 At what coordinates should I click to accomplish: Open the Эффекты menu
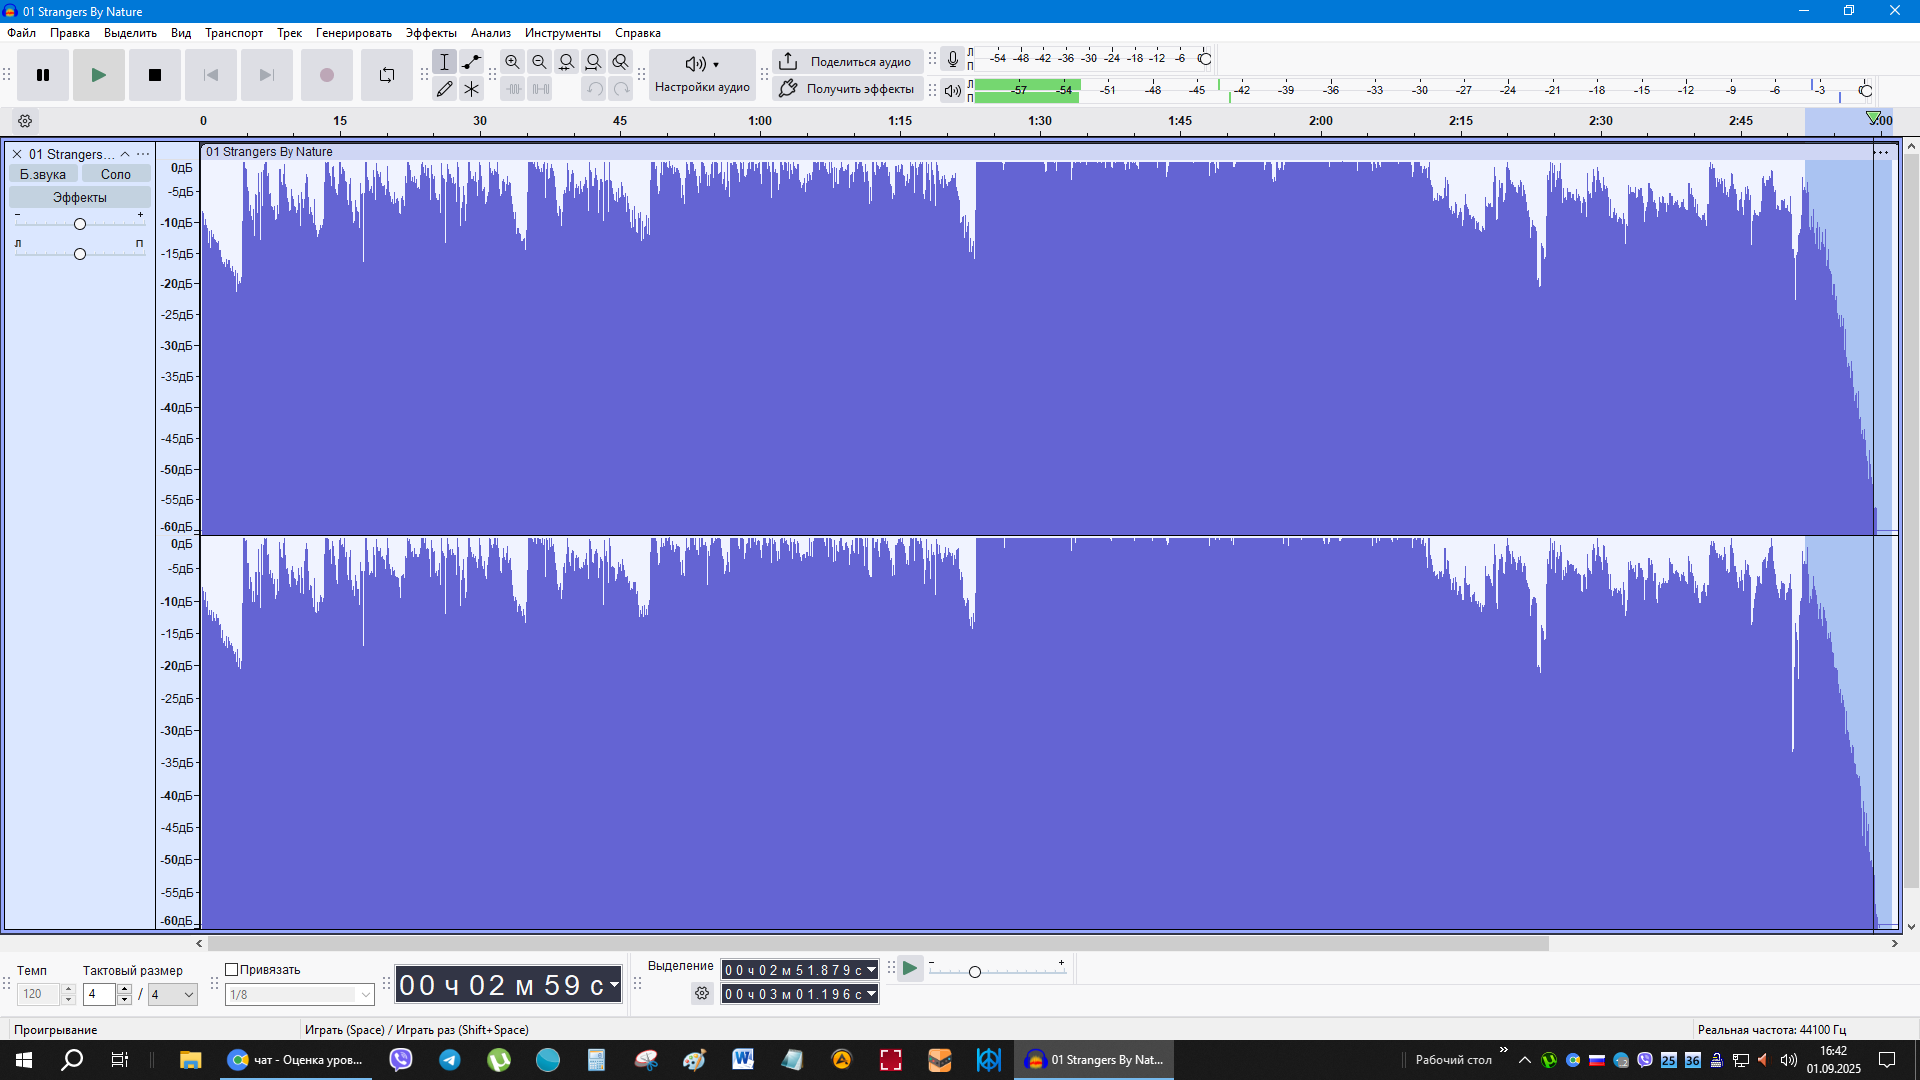tap(431, 33)
